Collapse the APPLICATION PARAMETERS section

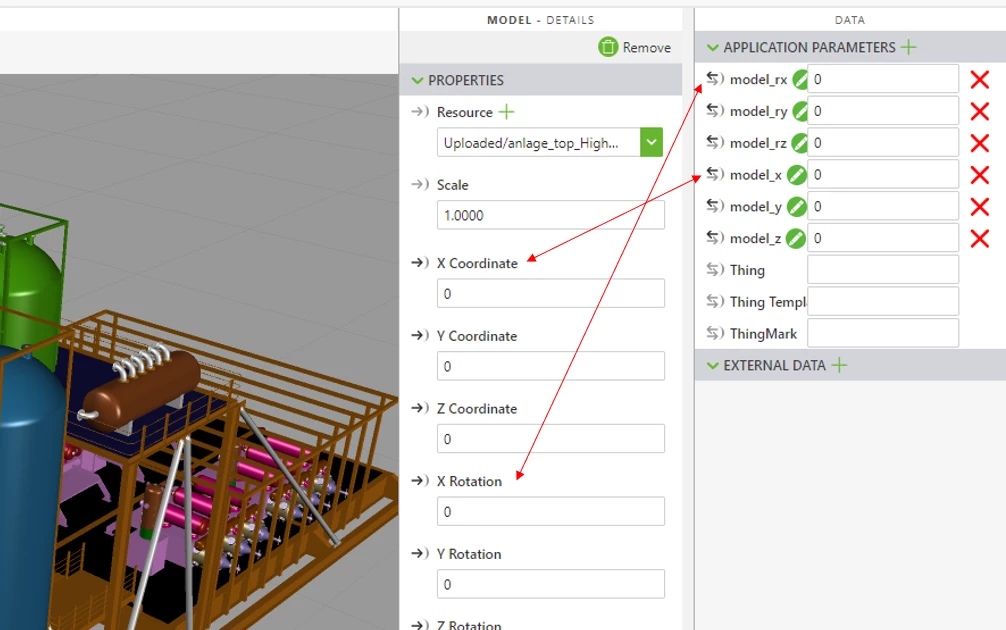coord(713,47)
